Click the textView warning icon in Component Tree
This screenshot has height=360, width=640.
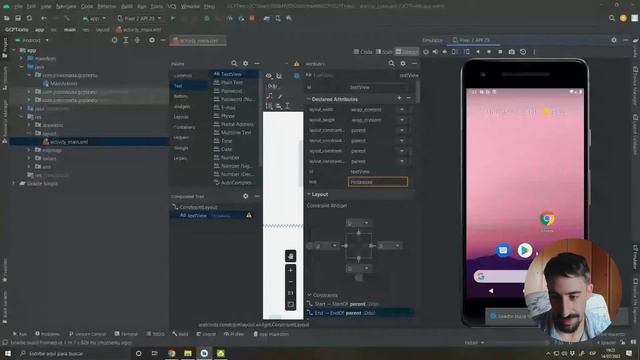pos(249,216)
